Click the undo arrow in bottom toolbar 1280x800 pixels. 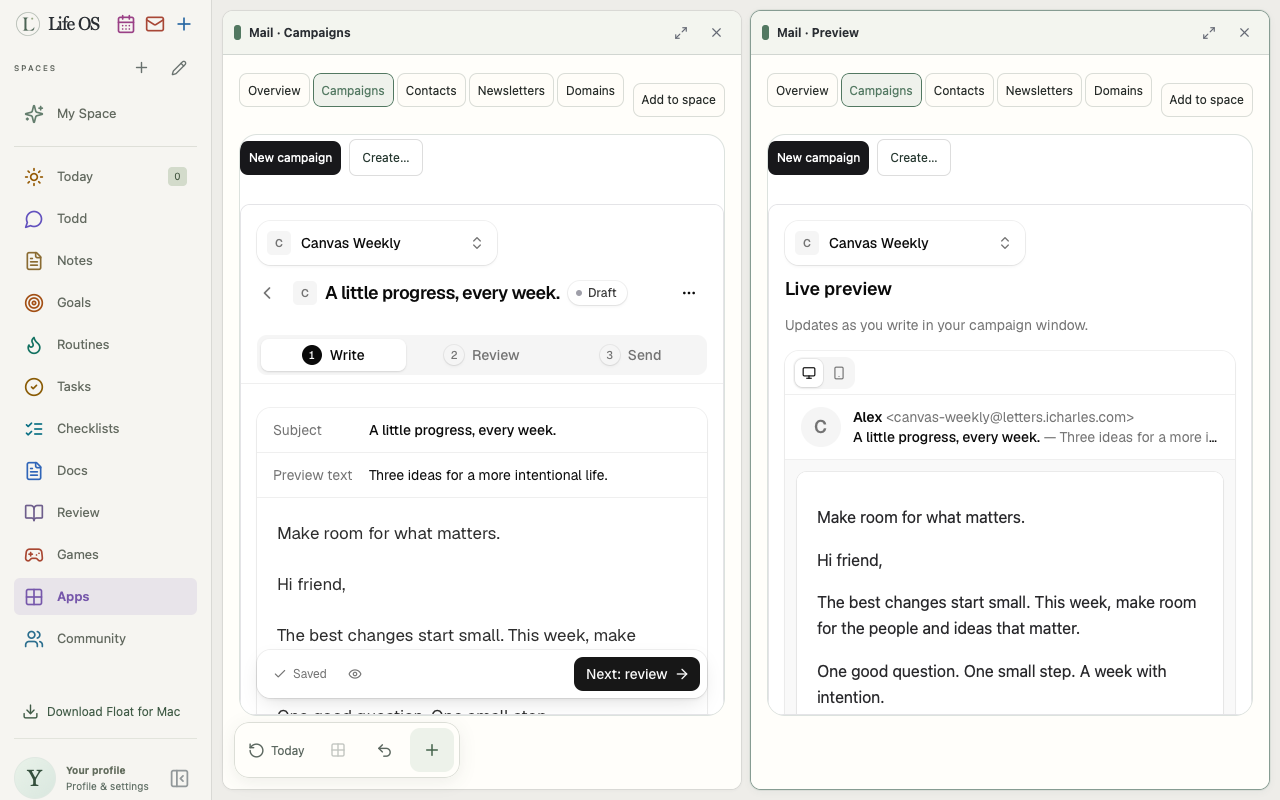point(384,750)
